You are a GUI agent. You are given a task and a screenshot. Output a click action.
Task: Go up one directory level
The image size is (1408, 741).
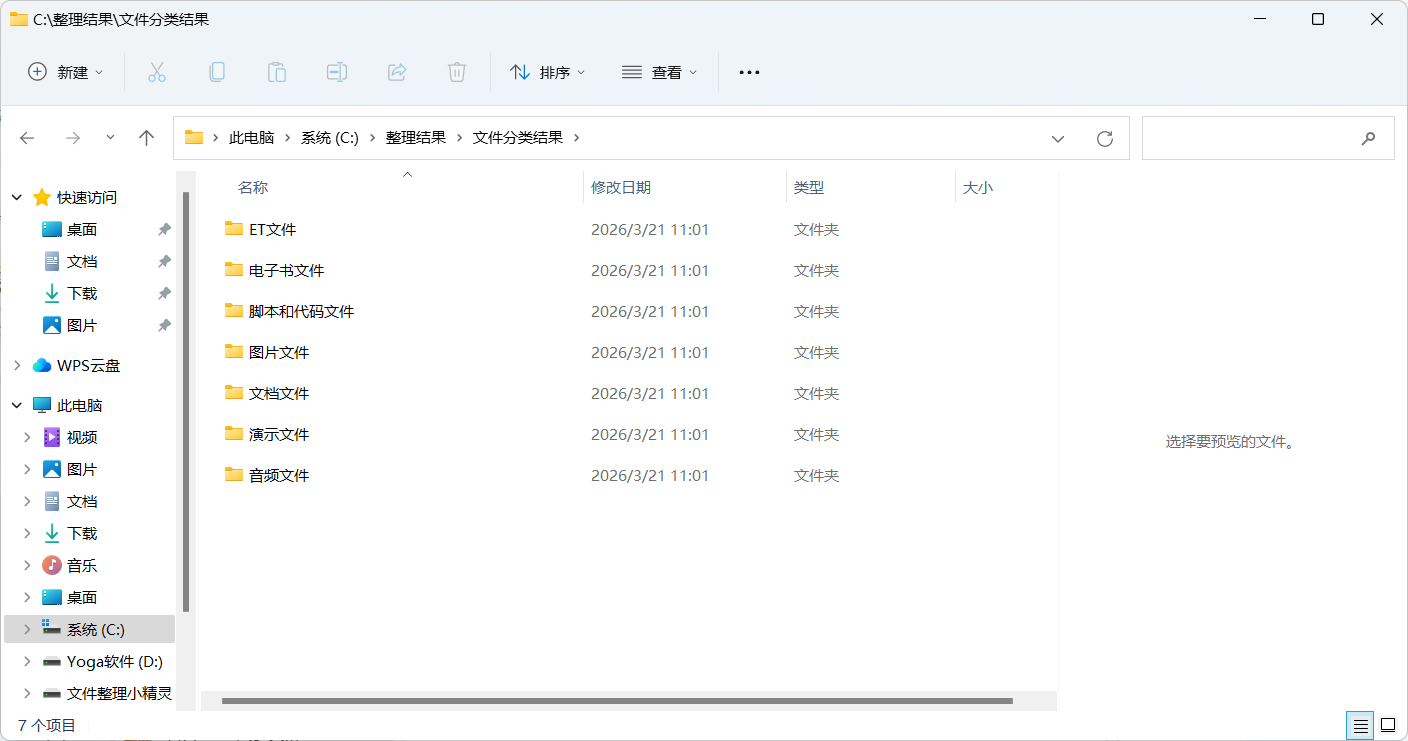click(147, 139)
